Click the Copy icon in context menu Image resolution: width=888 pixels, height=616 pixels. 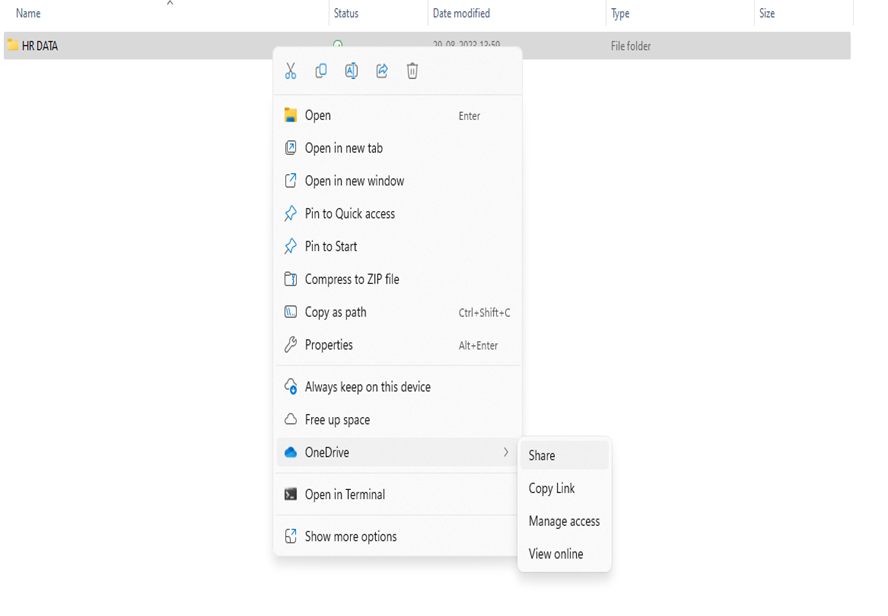pos(321,71)
